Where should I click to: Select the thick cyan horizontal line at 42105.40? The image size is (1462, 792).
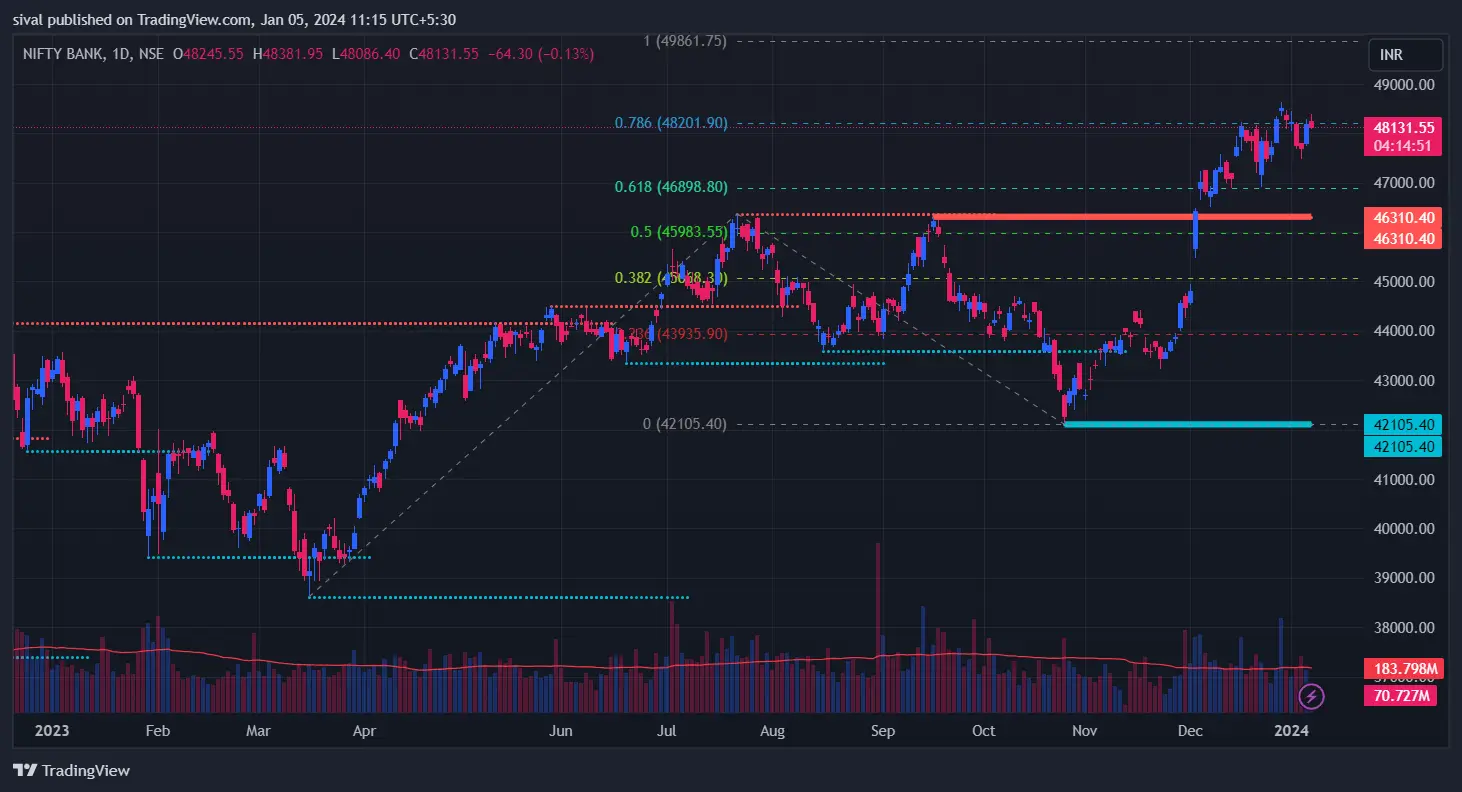point(1188,424)
